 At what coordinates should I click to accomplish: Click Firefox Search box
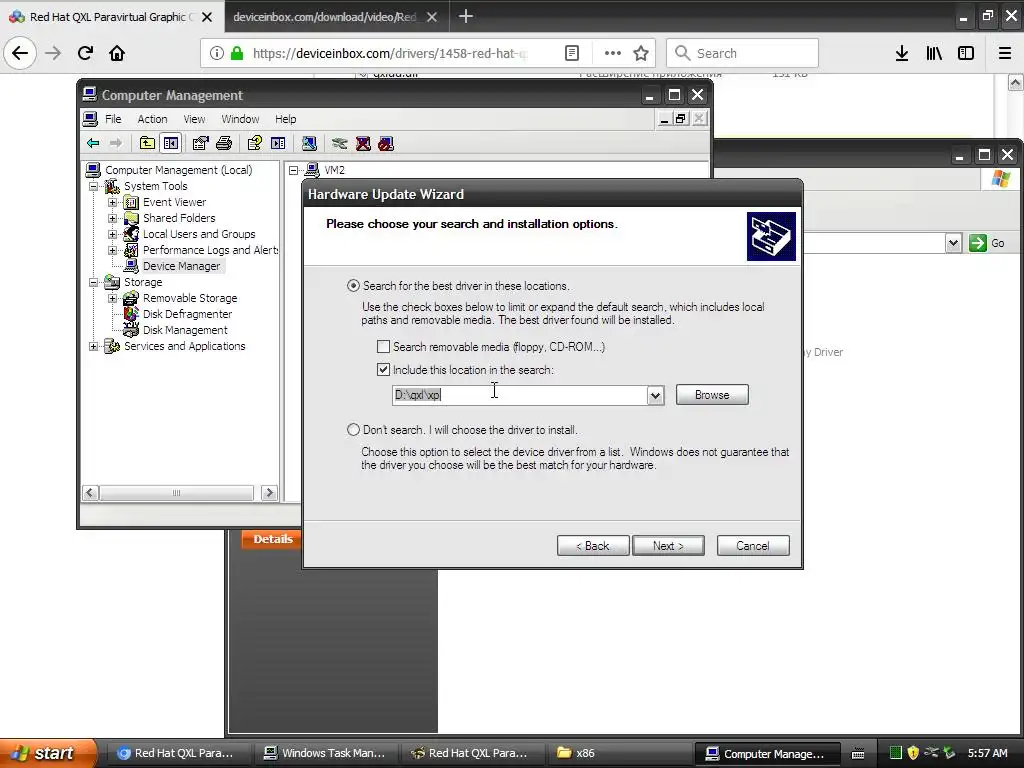[x=742, y=53]
